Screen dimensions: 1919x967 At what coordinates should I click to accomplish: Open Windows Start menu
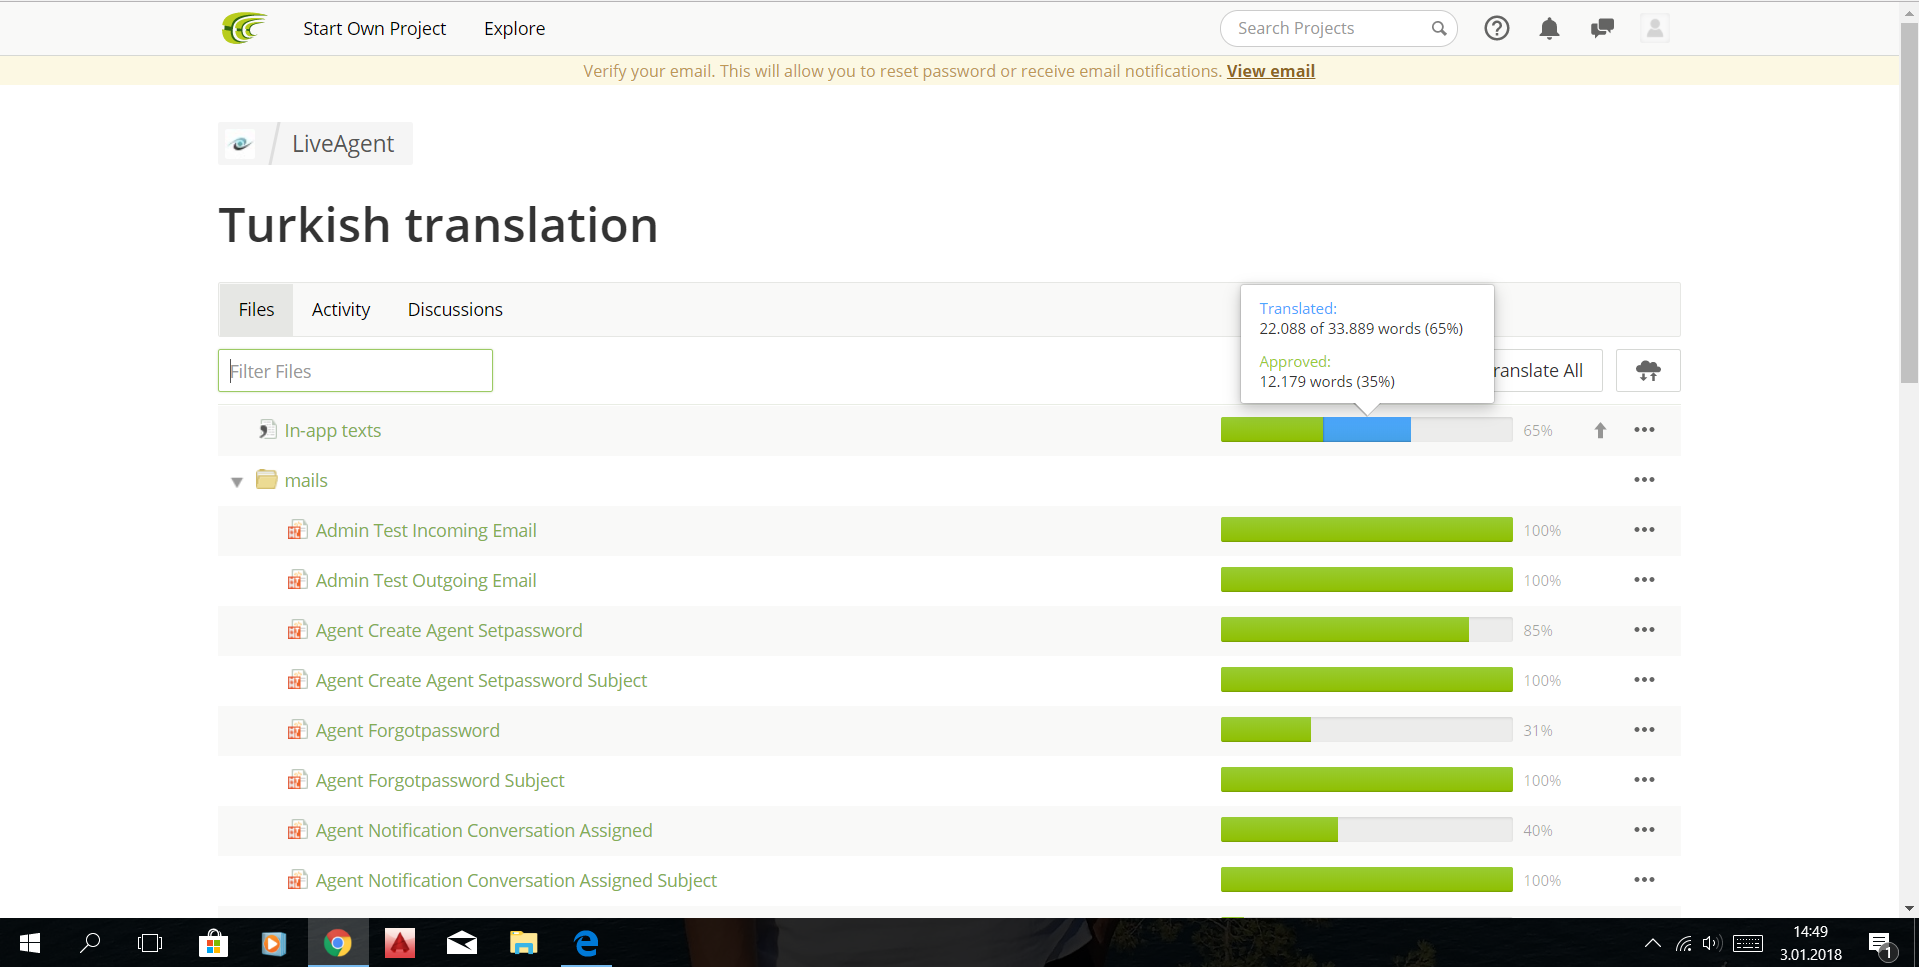pos(30,943)
